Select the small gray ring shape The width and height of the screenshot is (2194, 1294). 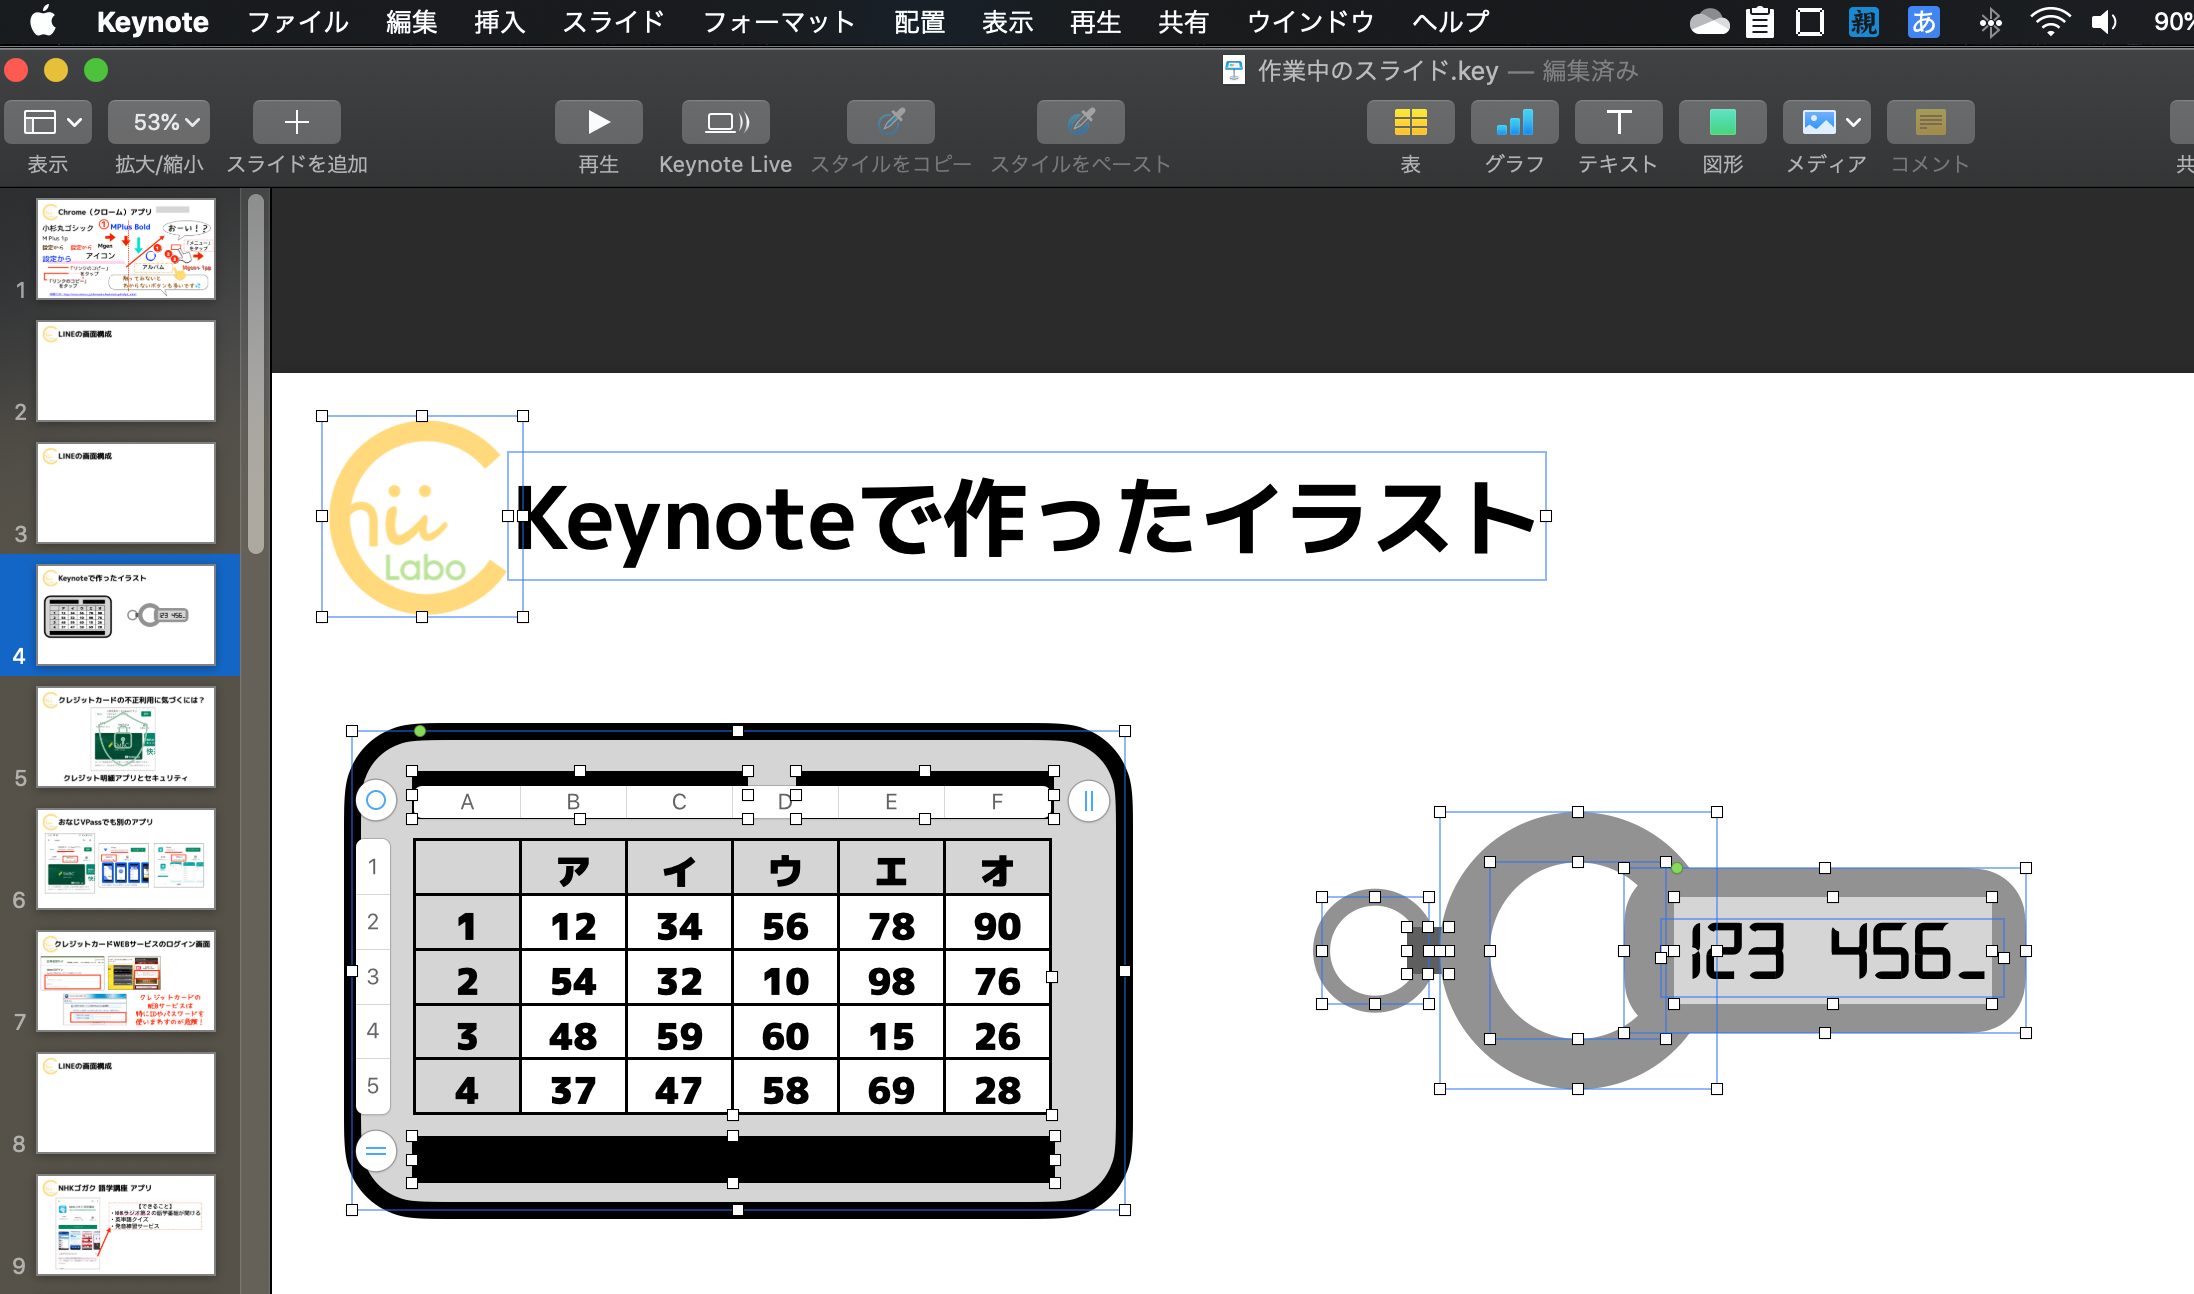(1375, 950)
